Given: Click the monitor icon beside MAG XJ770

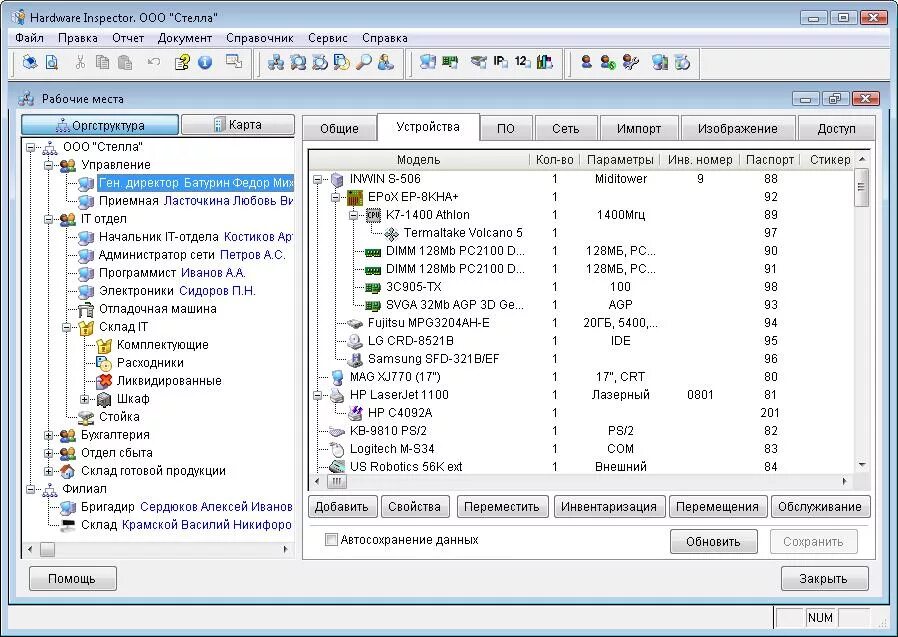Looking at the screenshot, I should (337, 377).
